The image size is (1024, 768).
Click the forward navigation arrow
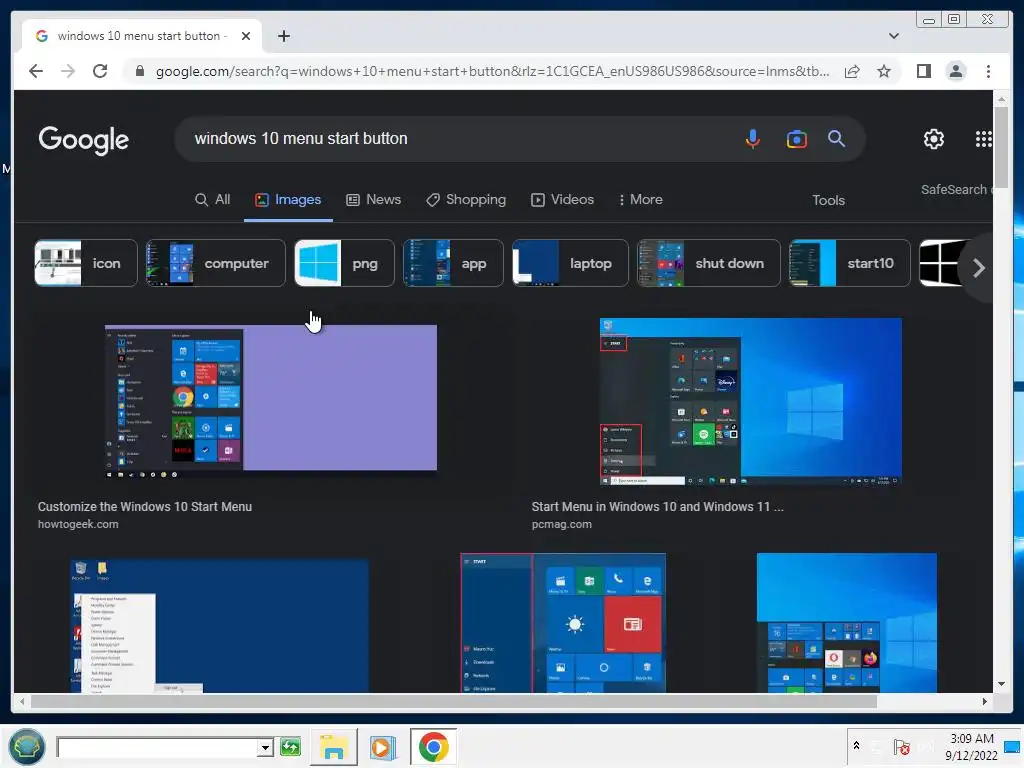(x=68, y=71)
